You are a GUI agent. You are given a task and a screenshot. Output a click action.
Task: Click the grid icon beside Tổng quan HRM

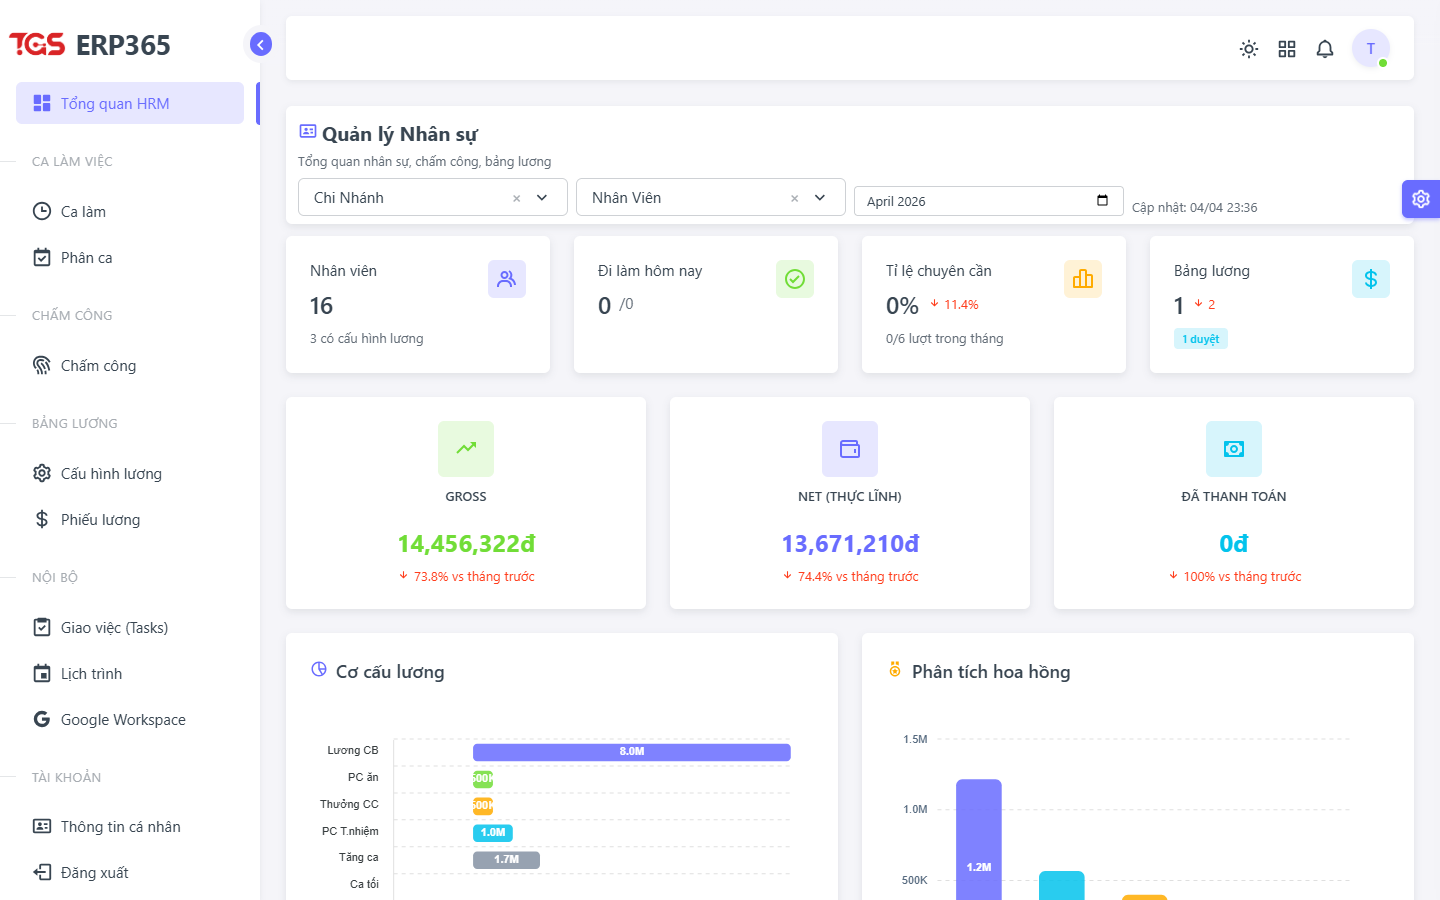tap(42, 103)
